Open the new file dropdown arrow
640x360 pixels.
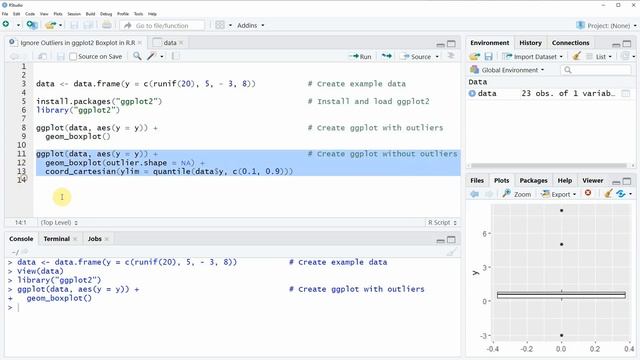coord(18,25)
